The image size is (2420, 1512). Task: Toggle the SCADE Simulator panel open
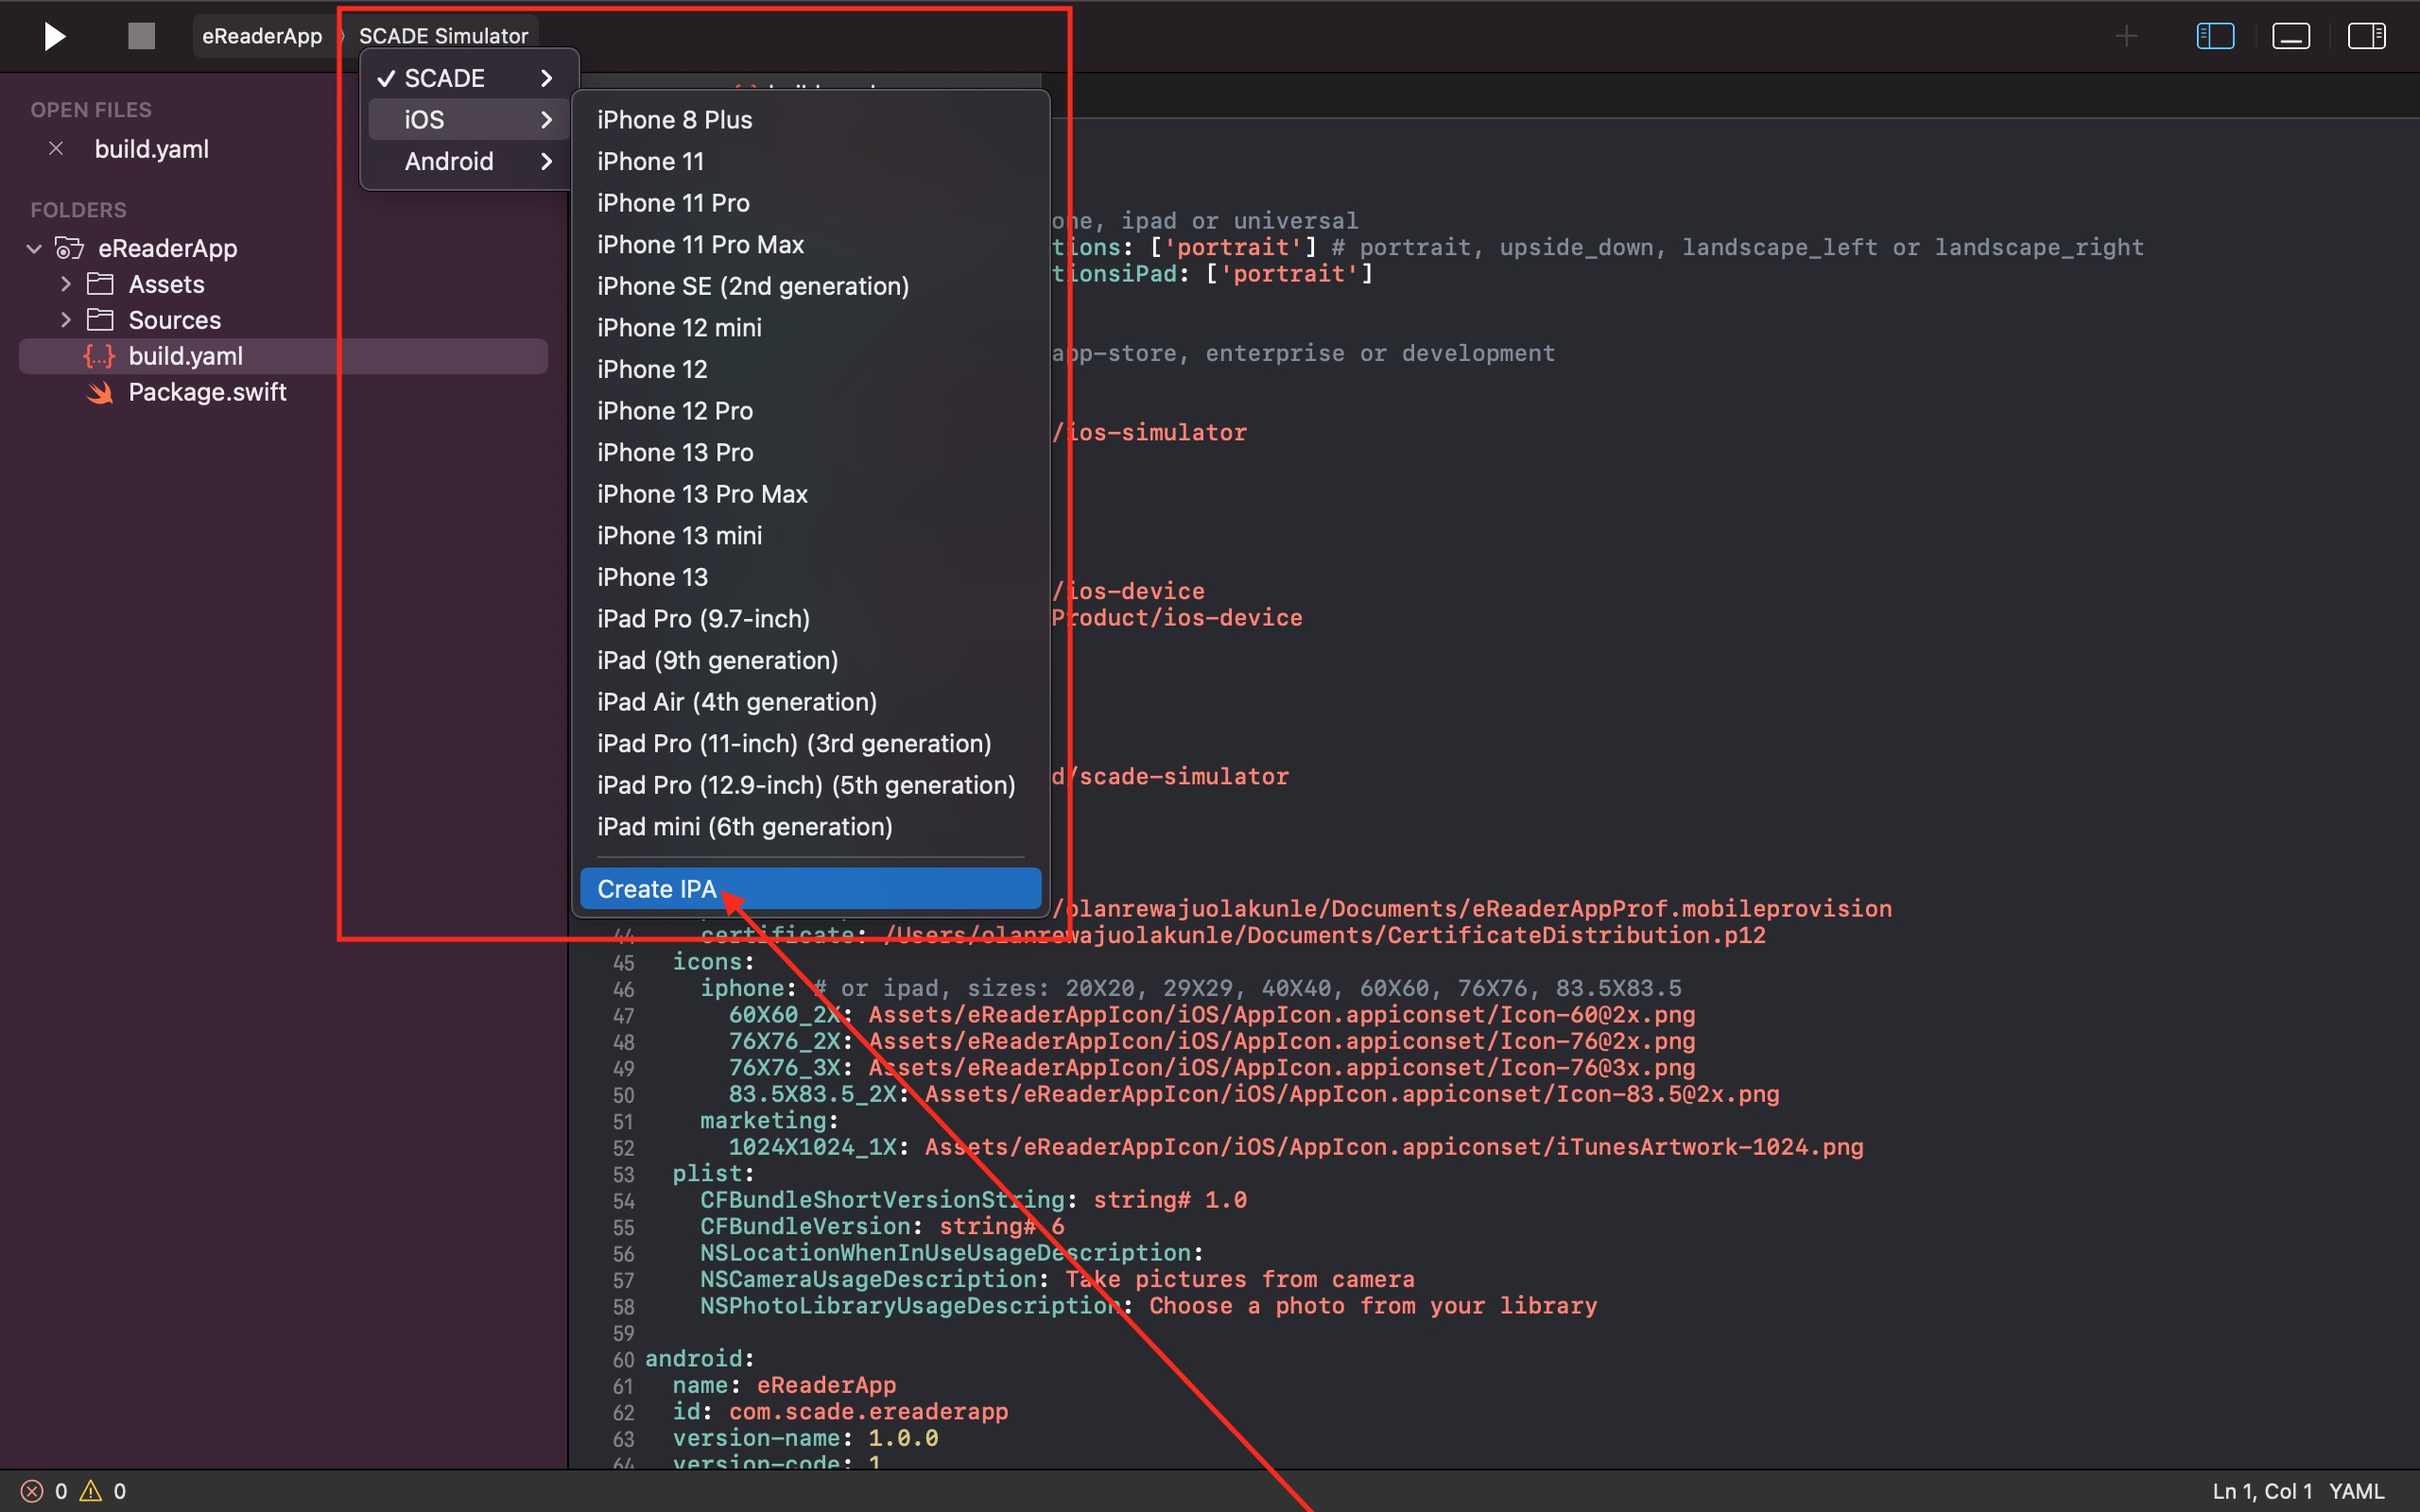tap(441, 35)
